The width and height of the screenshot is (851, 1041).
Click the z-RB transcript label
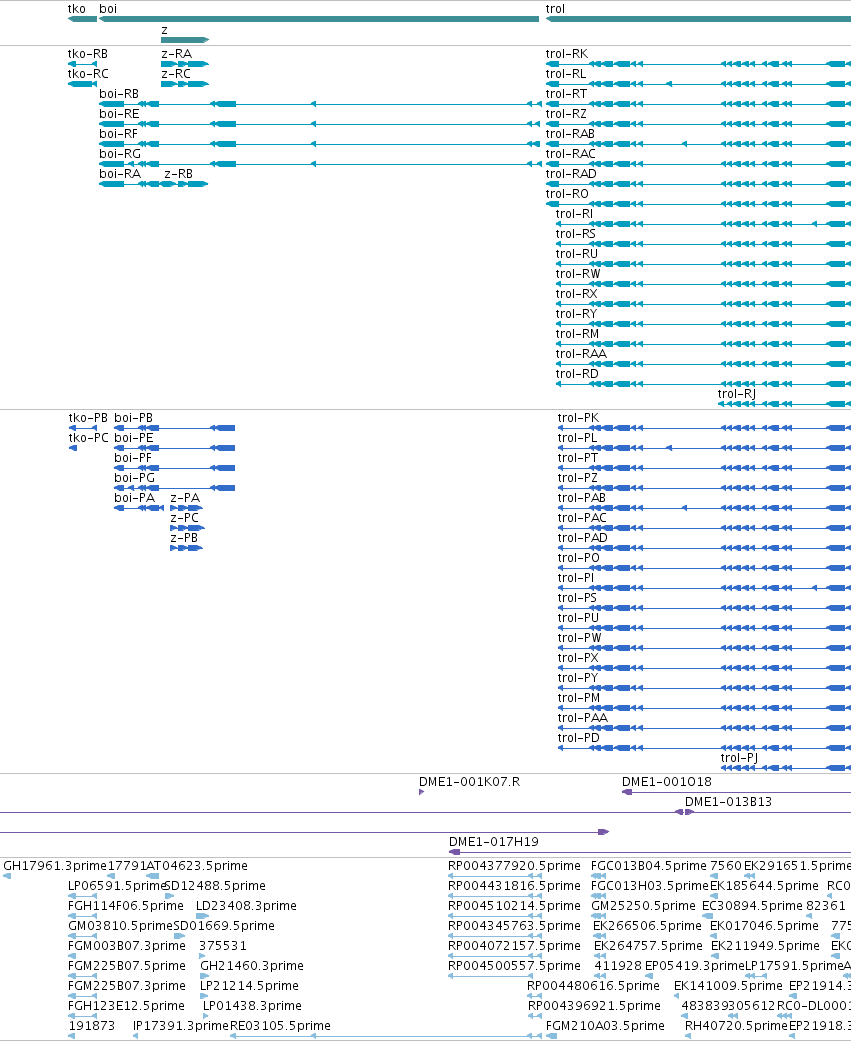179,174
